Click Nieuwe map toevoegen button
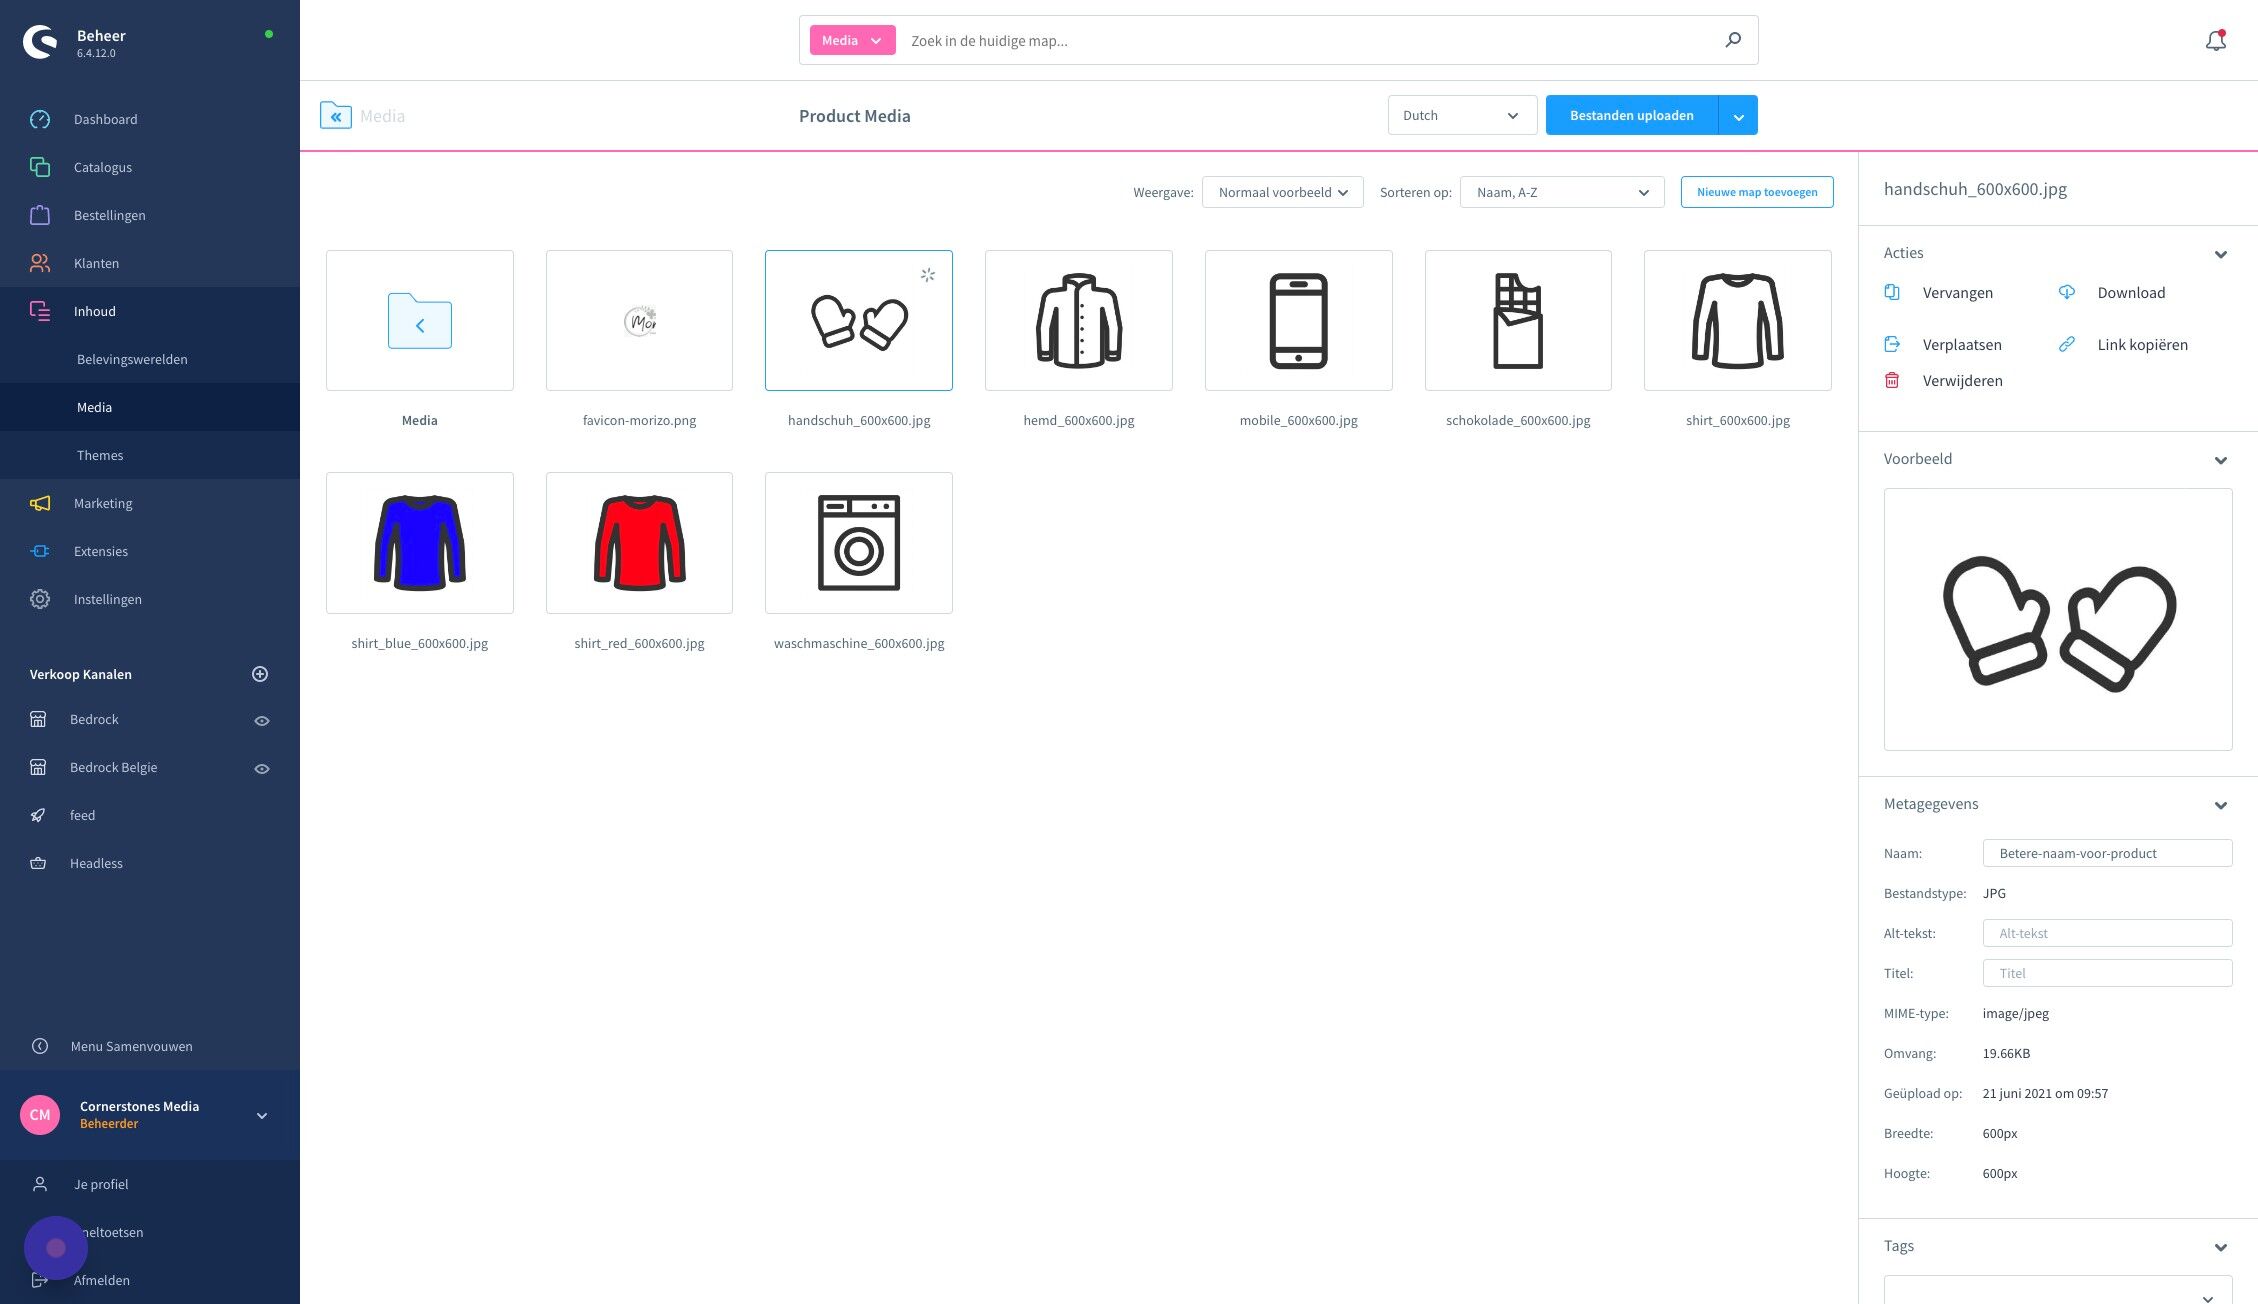The image size is (2258, 1304). pyautogui.click(x=1757, y=192)
